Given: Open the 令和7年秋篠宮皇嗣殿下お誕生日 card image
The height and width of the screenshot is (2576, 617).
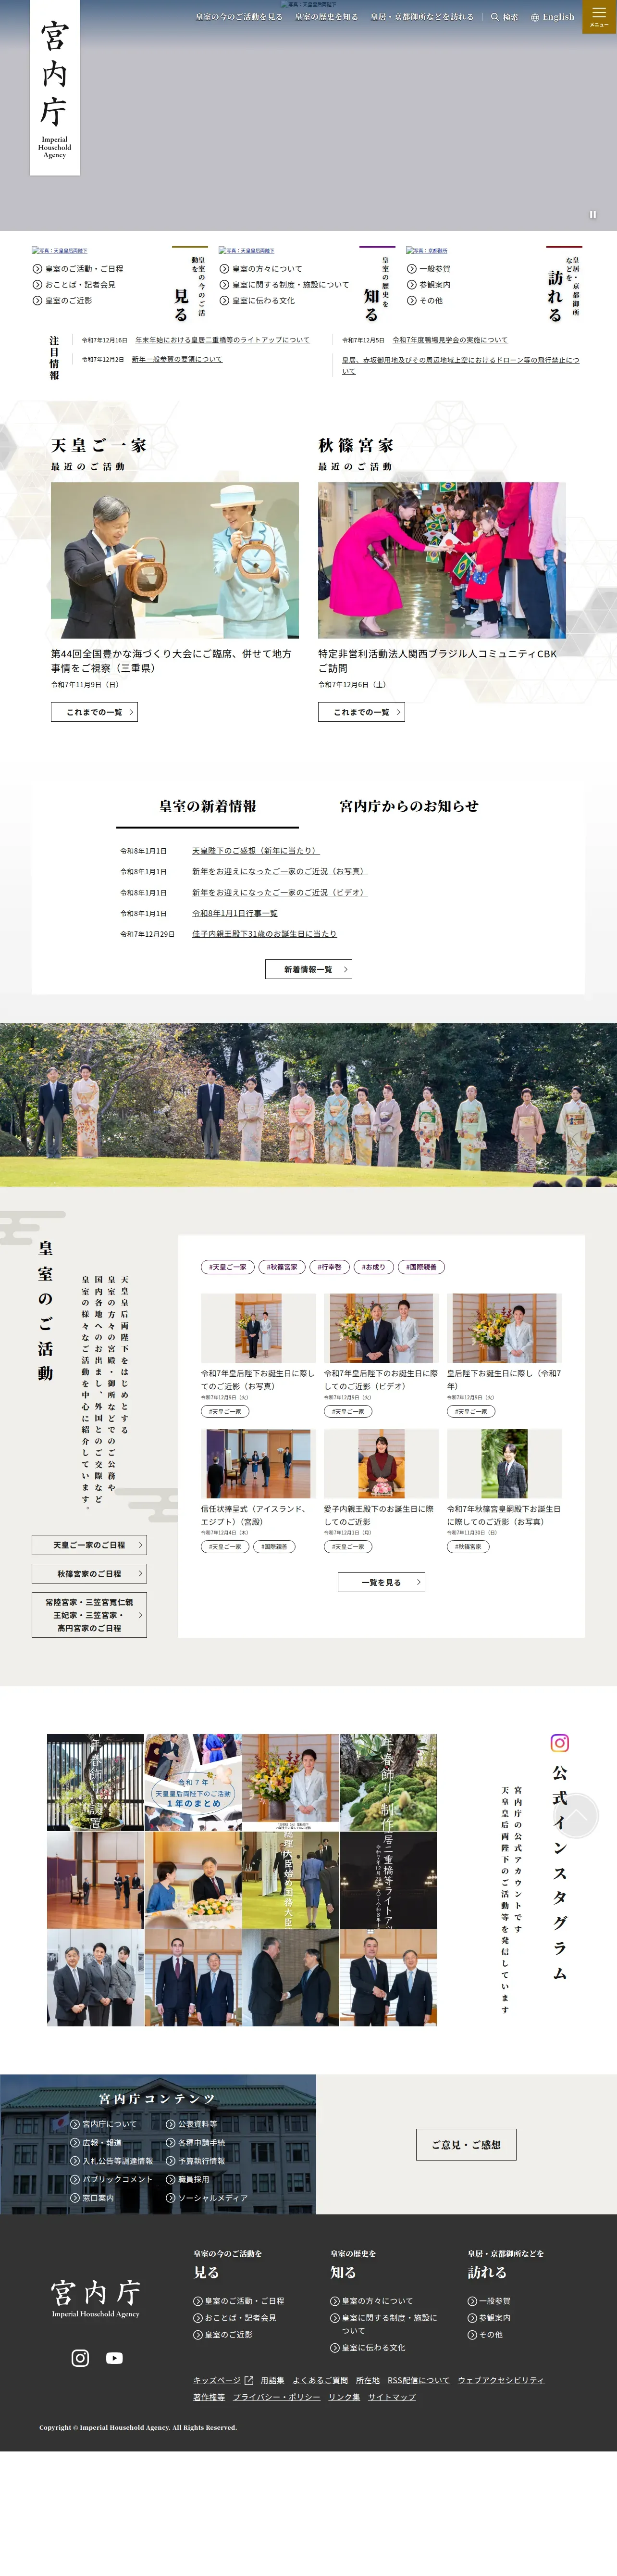Looking at the screenshot, I should pyautogui.click(x=504, y=1463).
